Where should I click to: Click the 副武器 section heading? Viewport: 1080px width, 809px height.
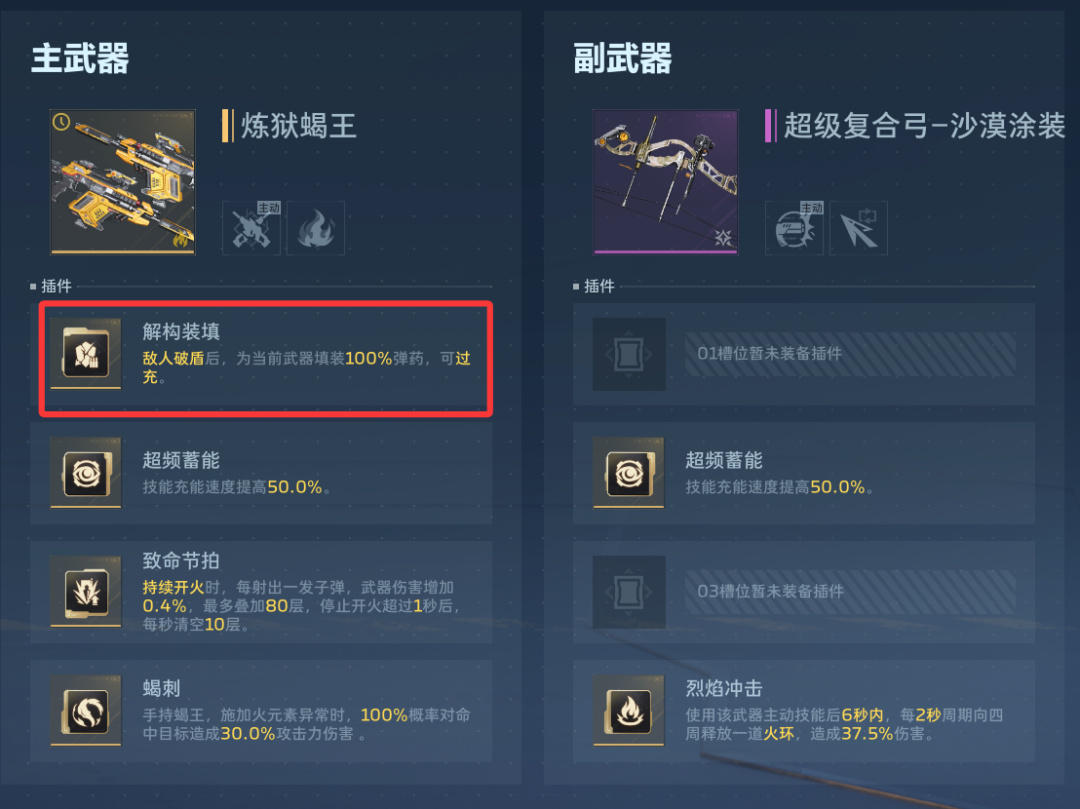(623, 58)
